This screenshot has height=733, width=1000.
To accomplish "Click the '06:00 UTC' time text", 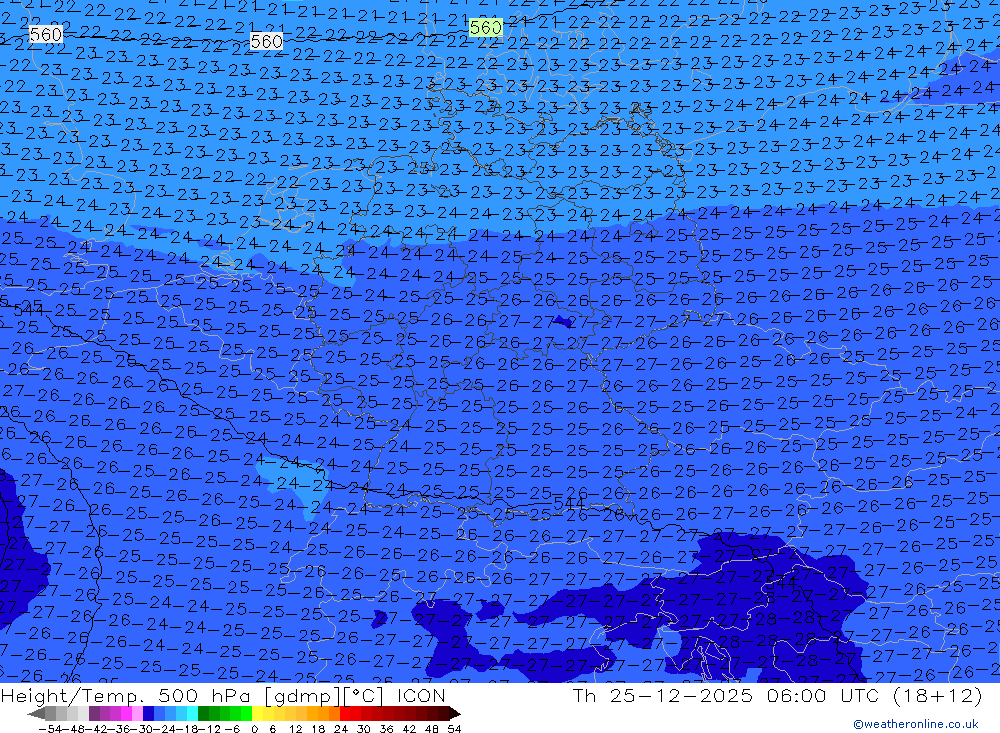I will pos(823,695).
